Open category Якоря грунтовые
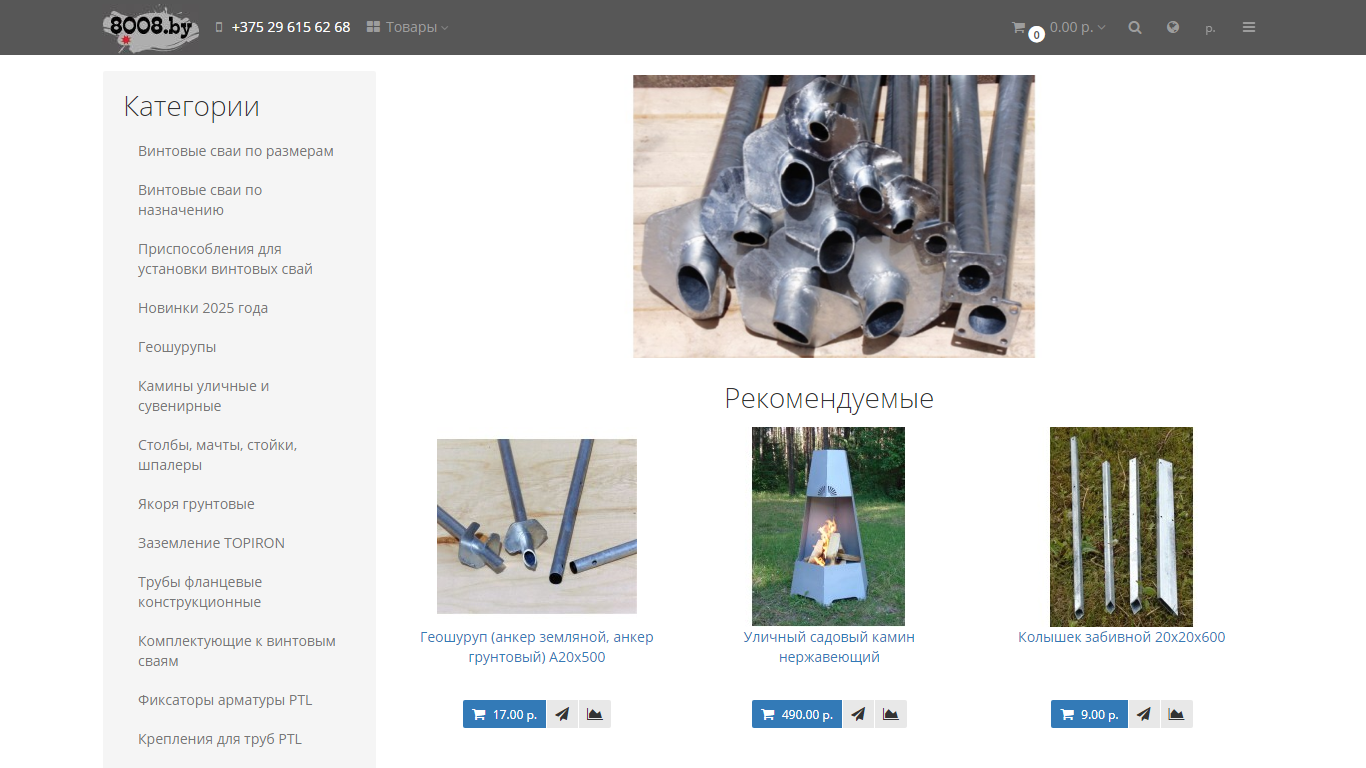This screenshot has height=768, width=1366. click(196, 504)
